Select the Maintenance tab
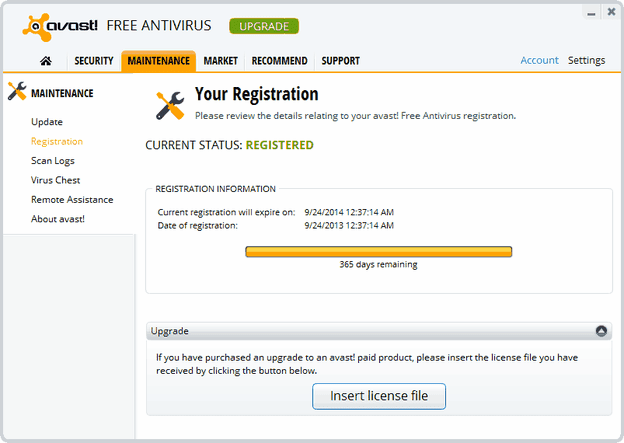Viewport: 624px width, 443px height. click(x=158, y=61)
